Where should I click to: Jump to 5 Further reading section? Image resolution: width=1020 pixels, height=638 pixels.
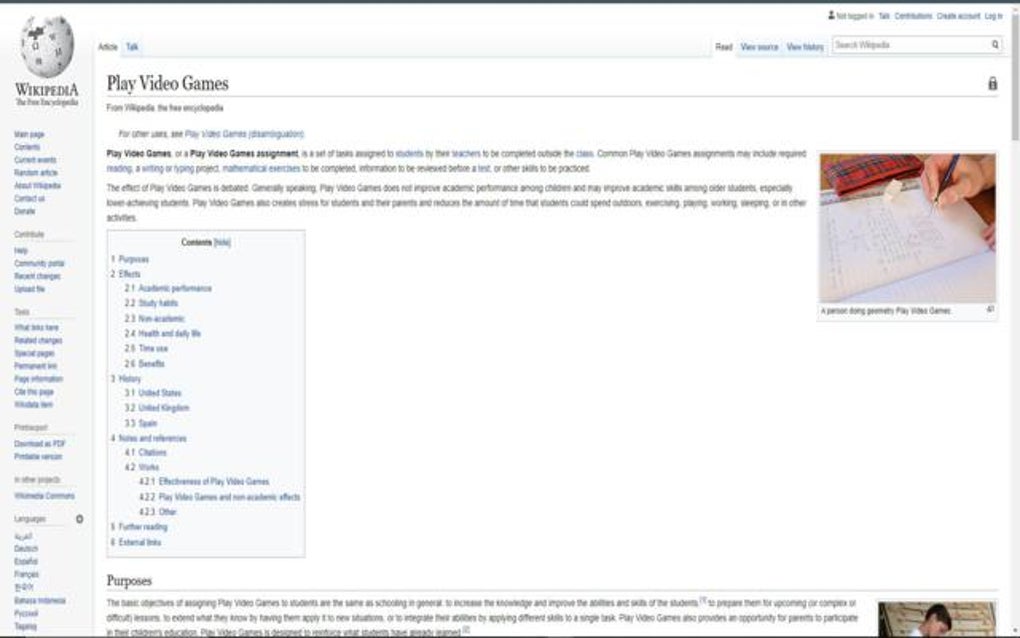(x=139, y=527)
